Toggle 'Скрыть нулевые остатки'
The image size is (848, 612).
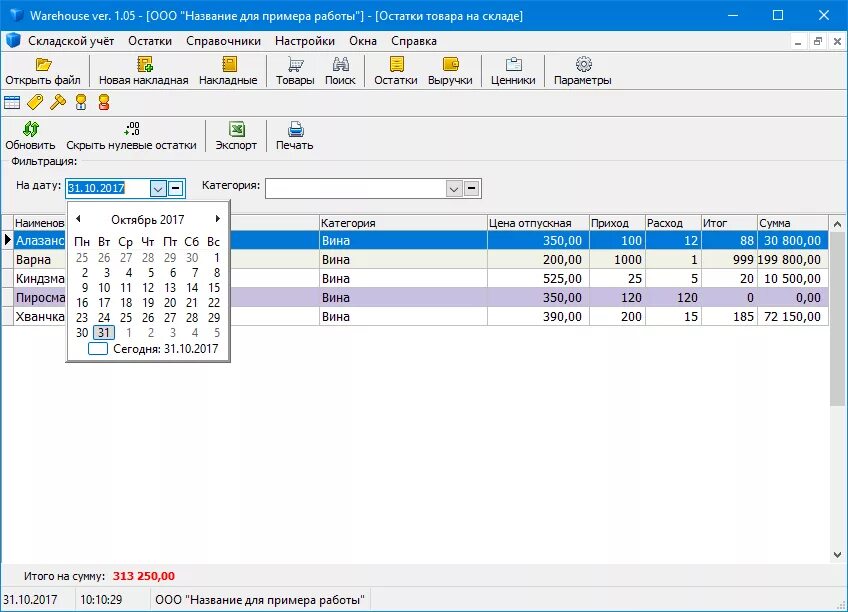pyautogui.click(x=131, y=136)
